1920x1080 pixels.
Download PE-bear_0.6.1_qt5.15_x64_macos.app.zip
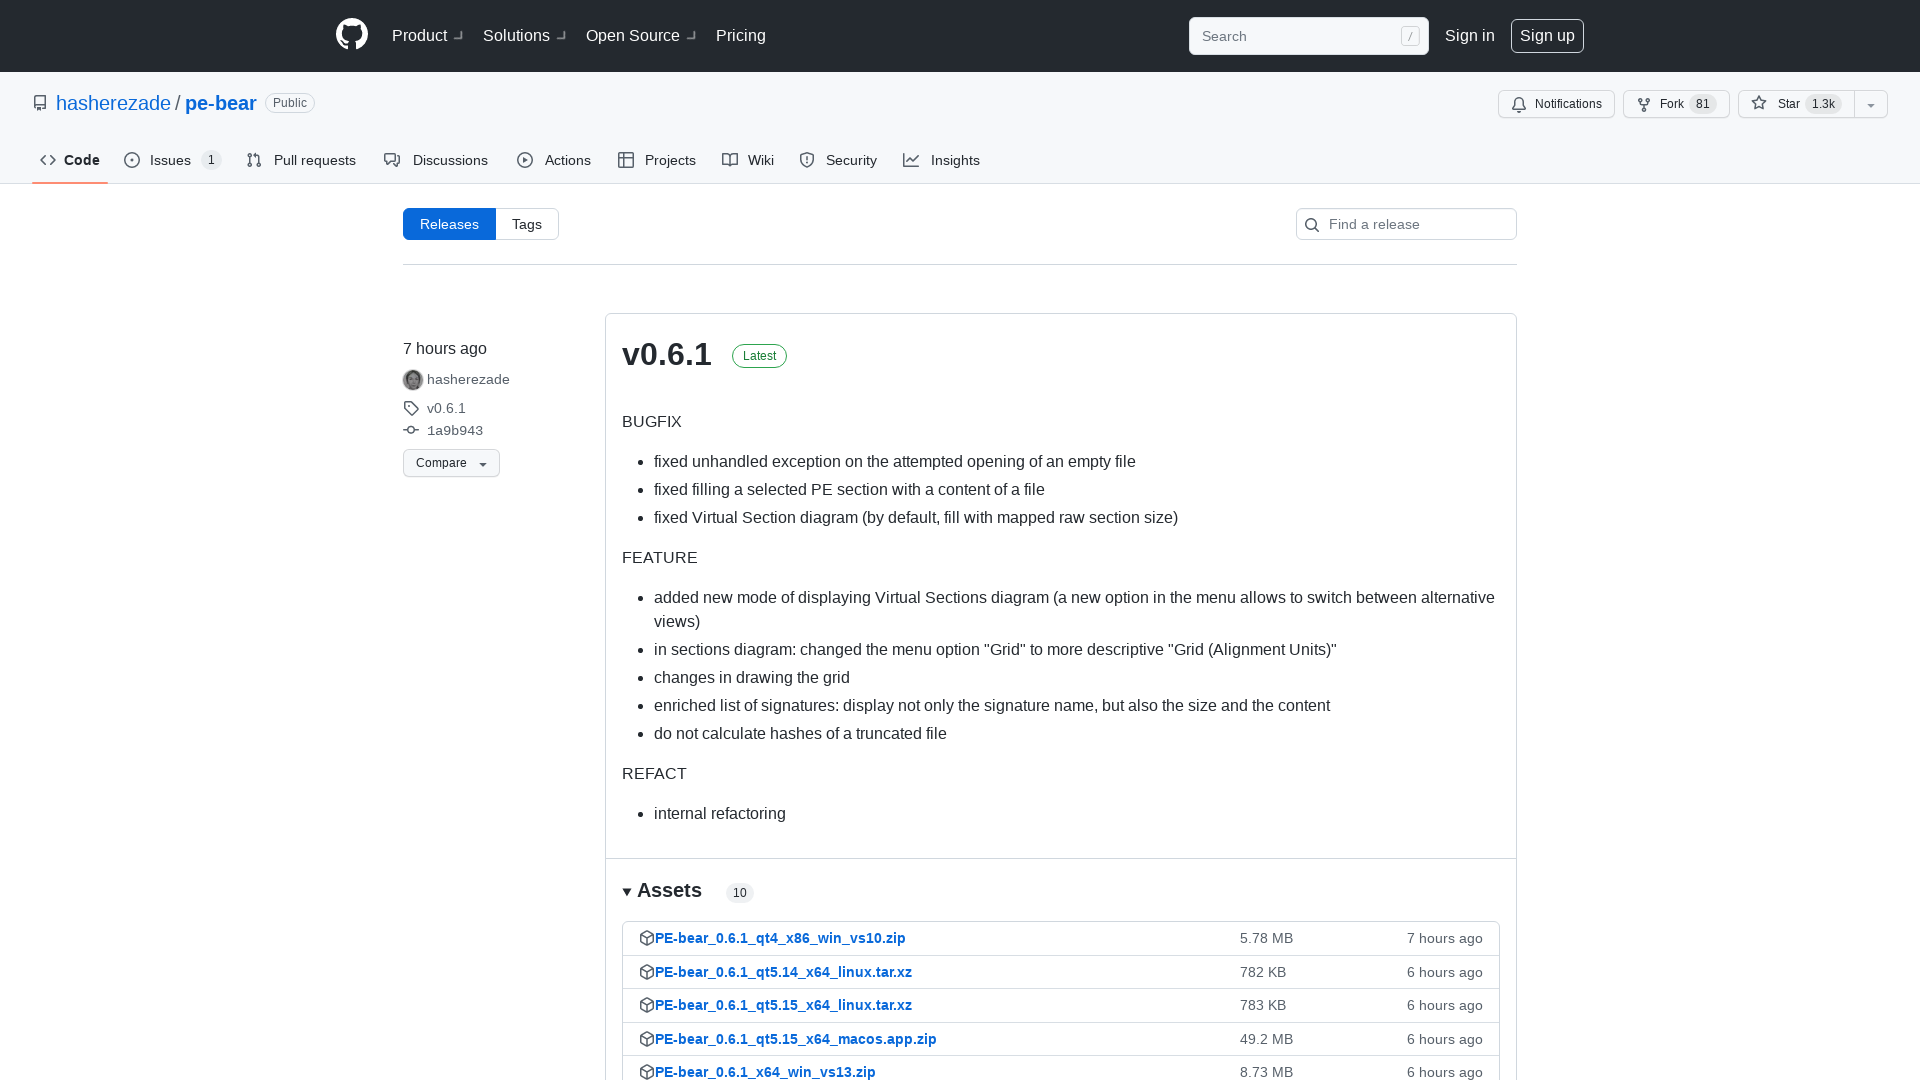pos(796,1039)
